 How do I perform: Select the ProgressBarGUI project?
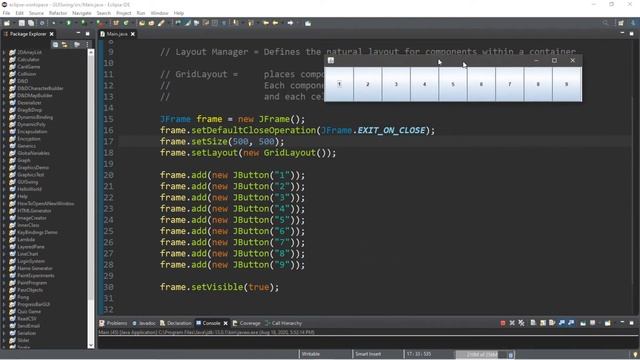tap(33, 304)
